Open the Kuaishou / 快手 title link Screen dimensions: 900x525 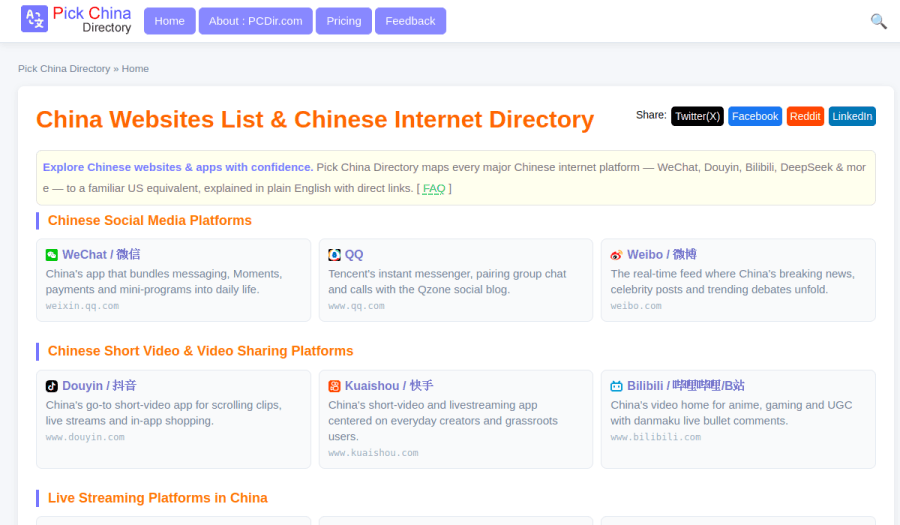click(x=389, y=386)
